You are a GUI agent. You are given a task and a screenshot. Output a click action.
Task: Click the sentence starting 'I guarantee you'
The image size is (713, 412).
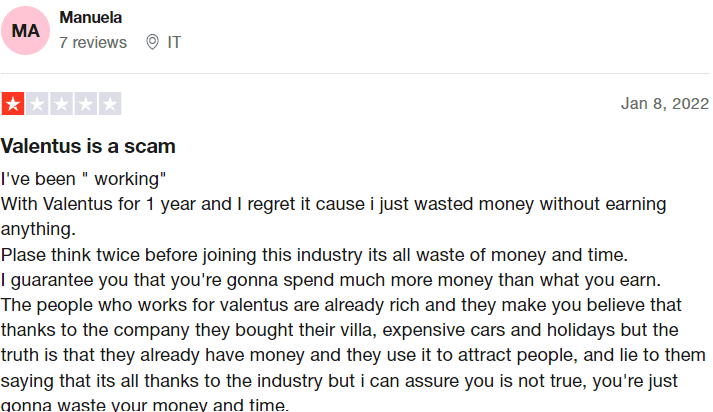coord(331,280)
